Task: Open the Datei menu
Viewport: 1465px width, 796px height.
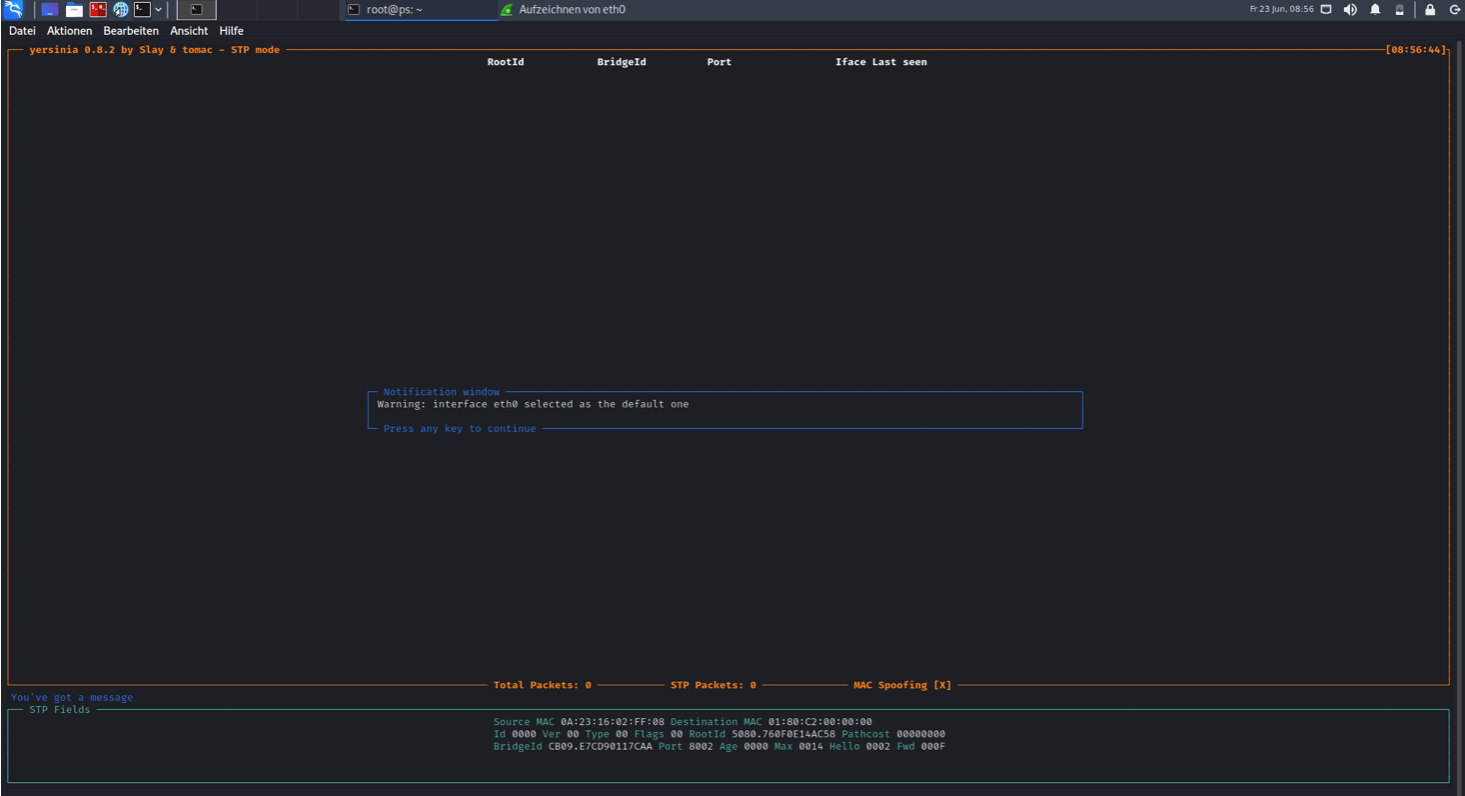Action: point(22,31)
